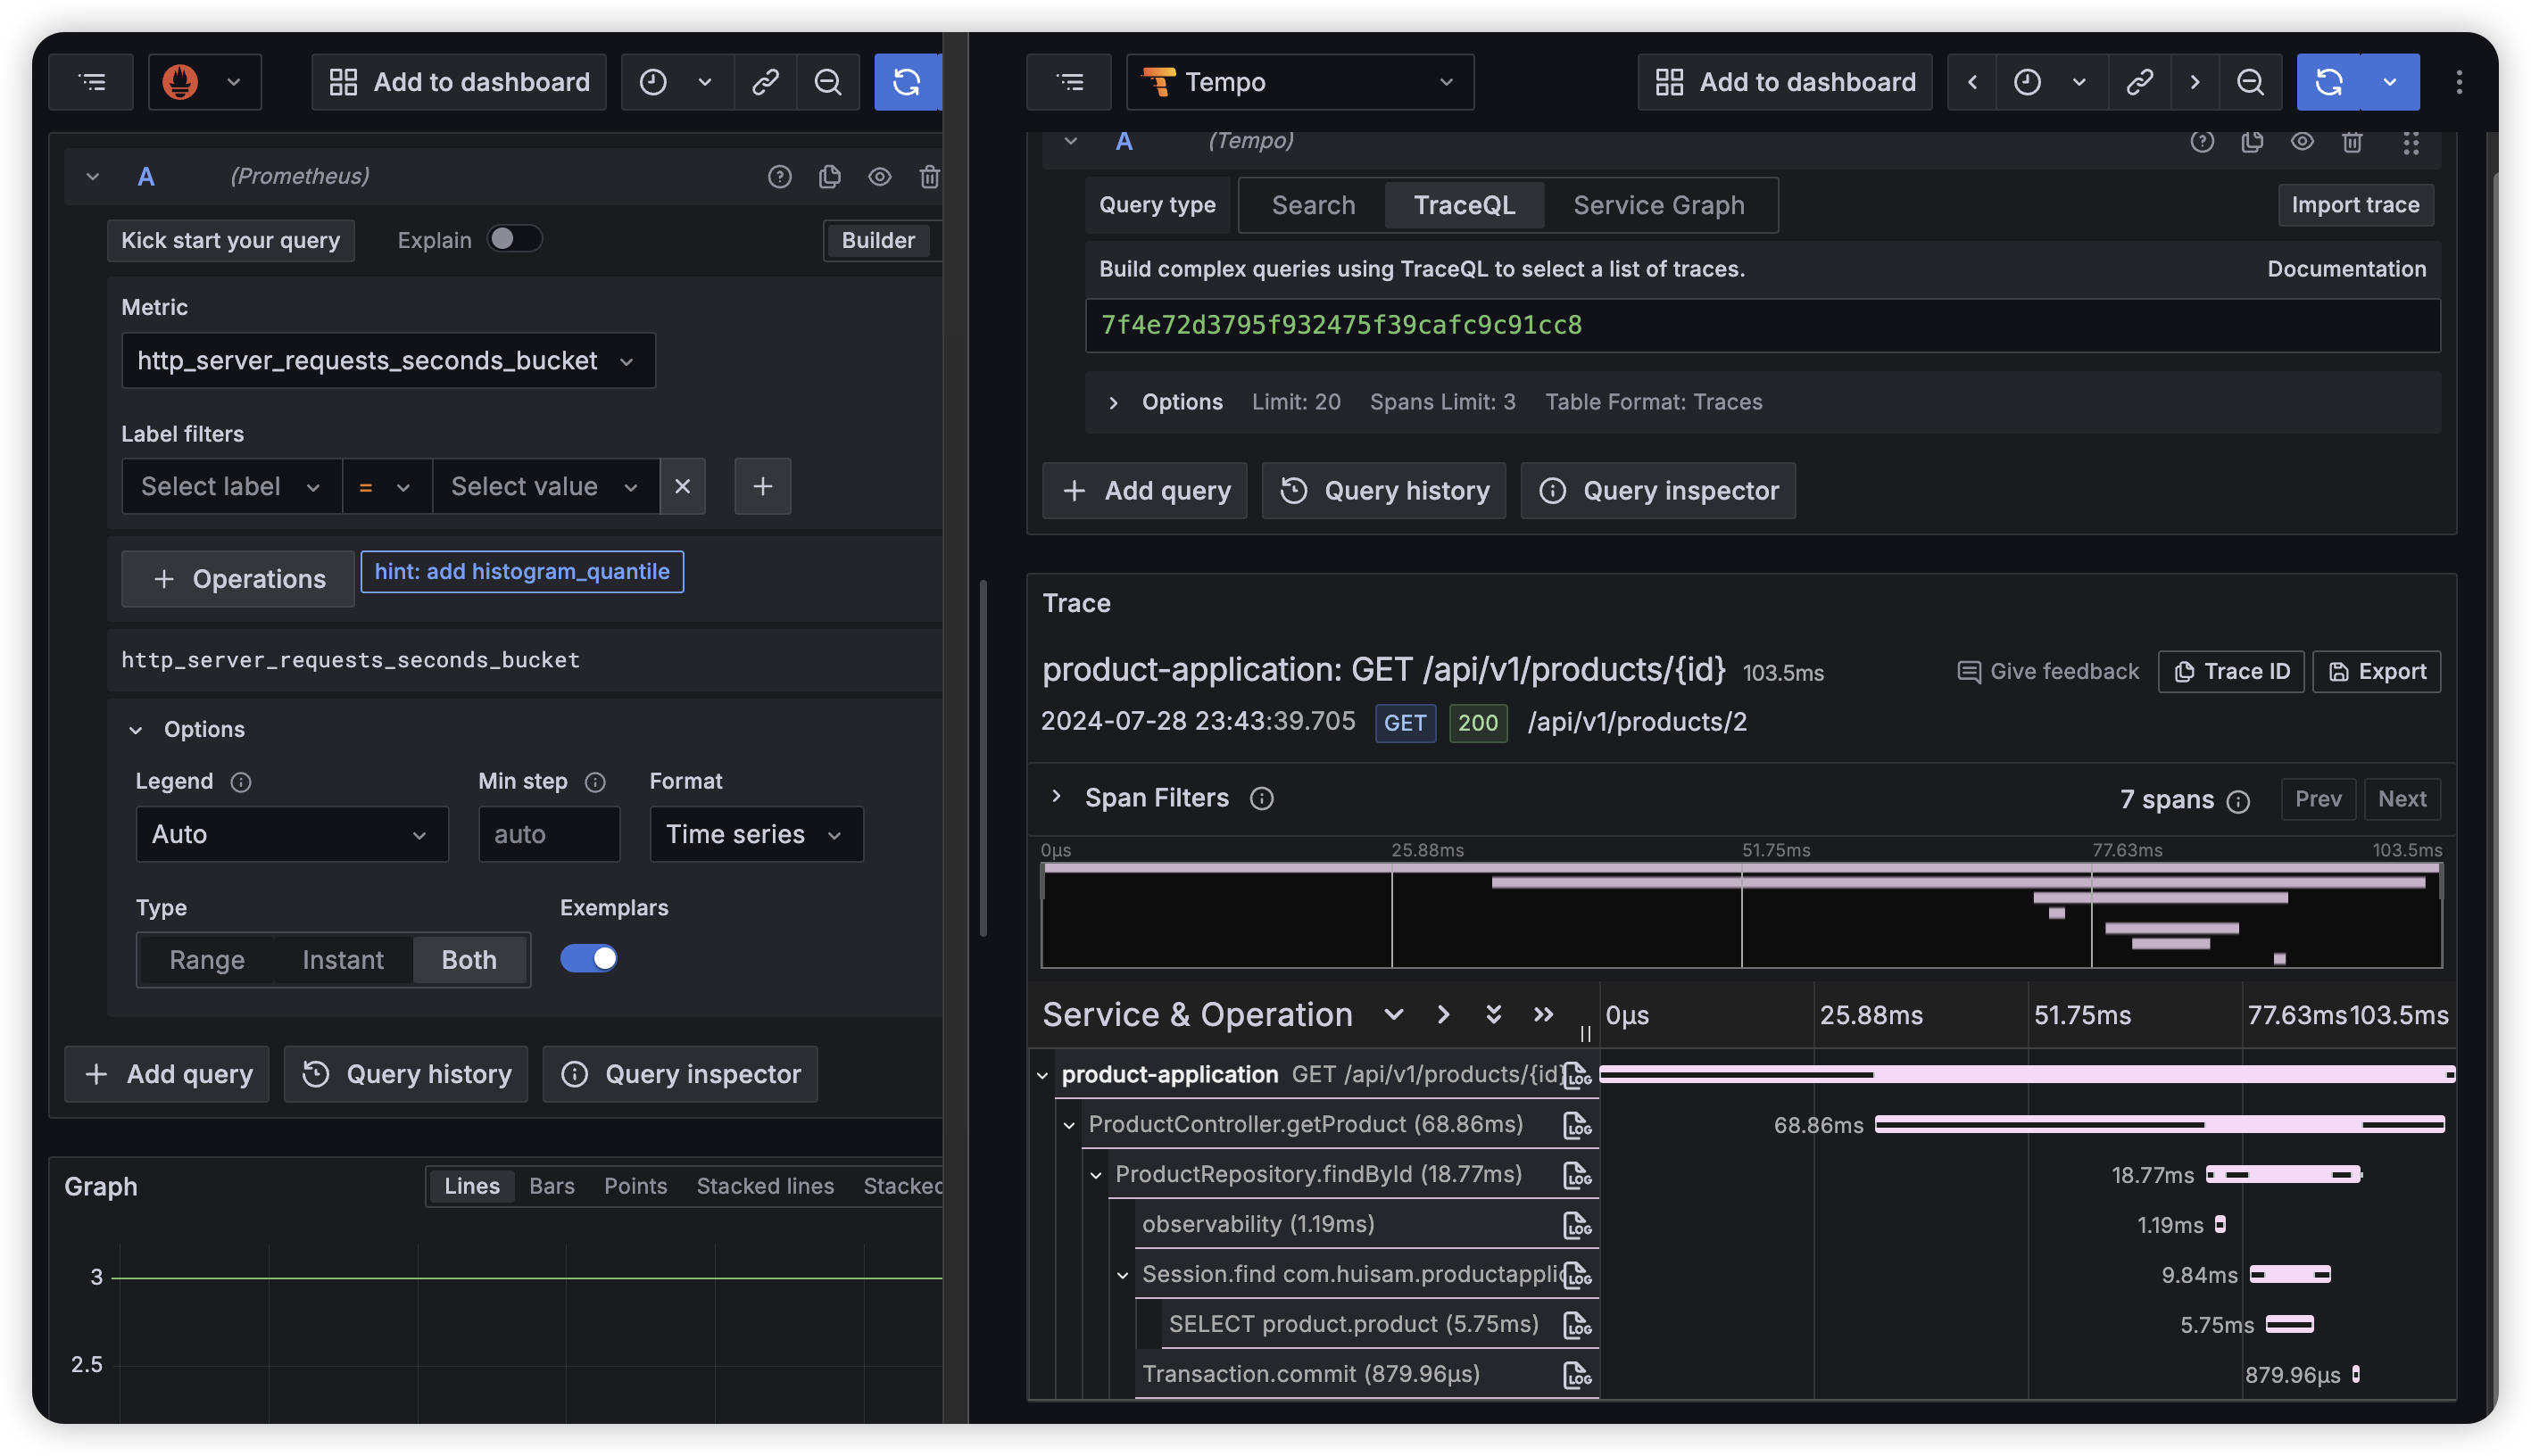Delete the Tempo query A with trash icon

(x=2352, y=142)
